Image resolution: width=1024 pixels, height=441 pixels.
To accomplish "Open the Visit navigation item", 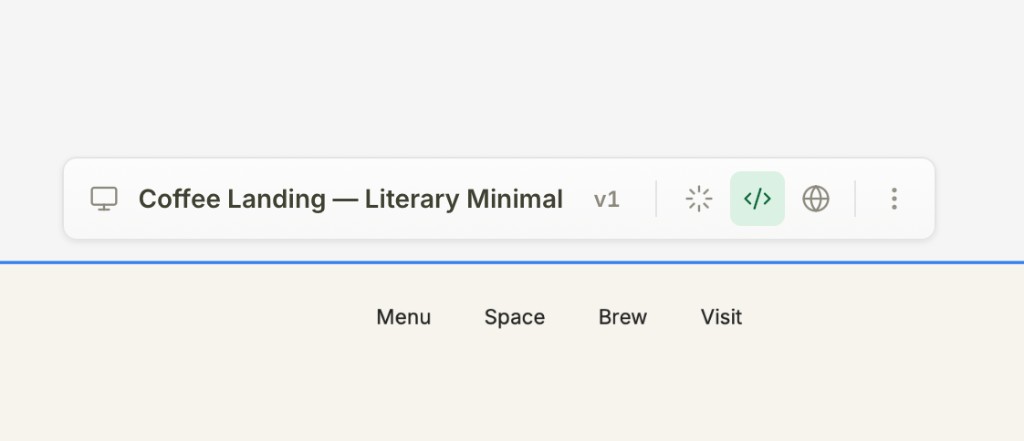I will pos(722,317).
